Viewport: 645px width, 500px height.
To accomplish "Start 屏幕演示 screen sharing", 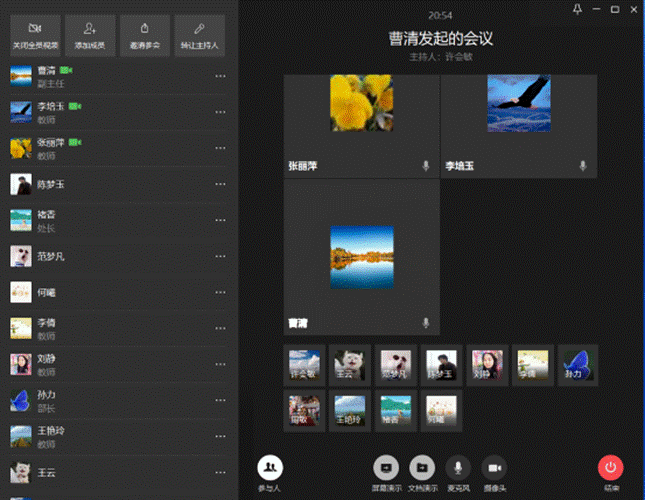I will pyautogui.click(x=386, y=467).
